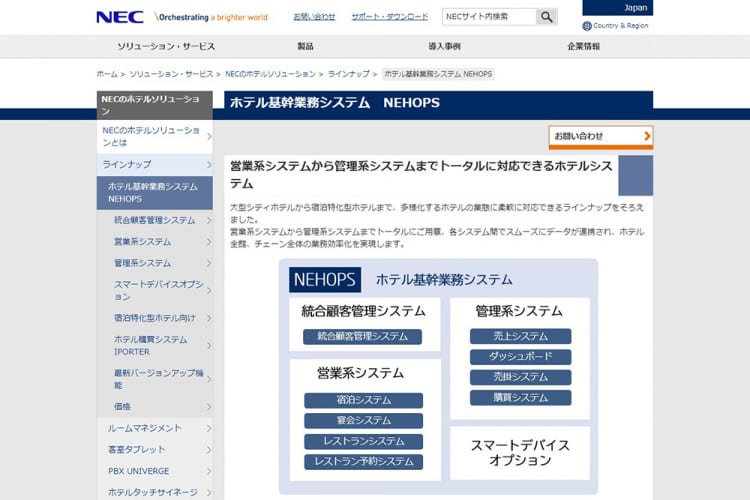The height and width of the screenshot is (500, 750).
Task: Click diagram button レストランシステム
Action: 364,441
